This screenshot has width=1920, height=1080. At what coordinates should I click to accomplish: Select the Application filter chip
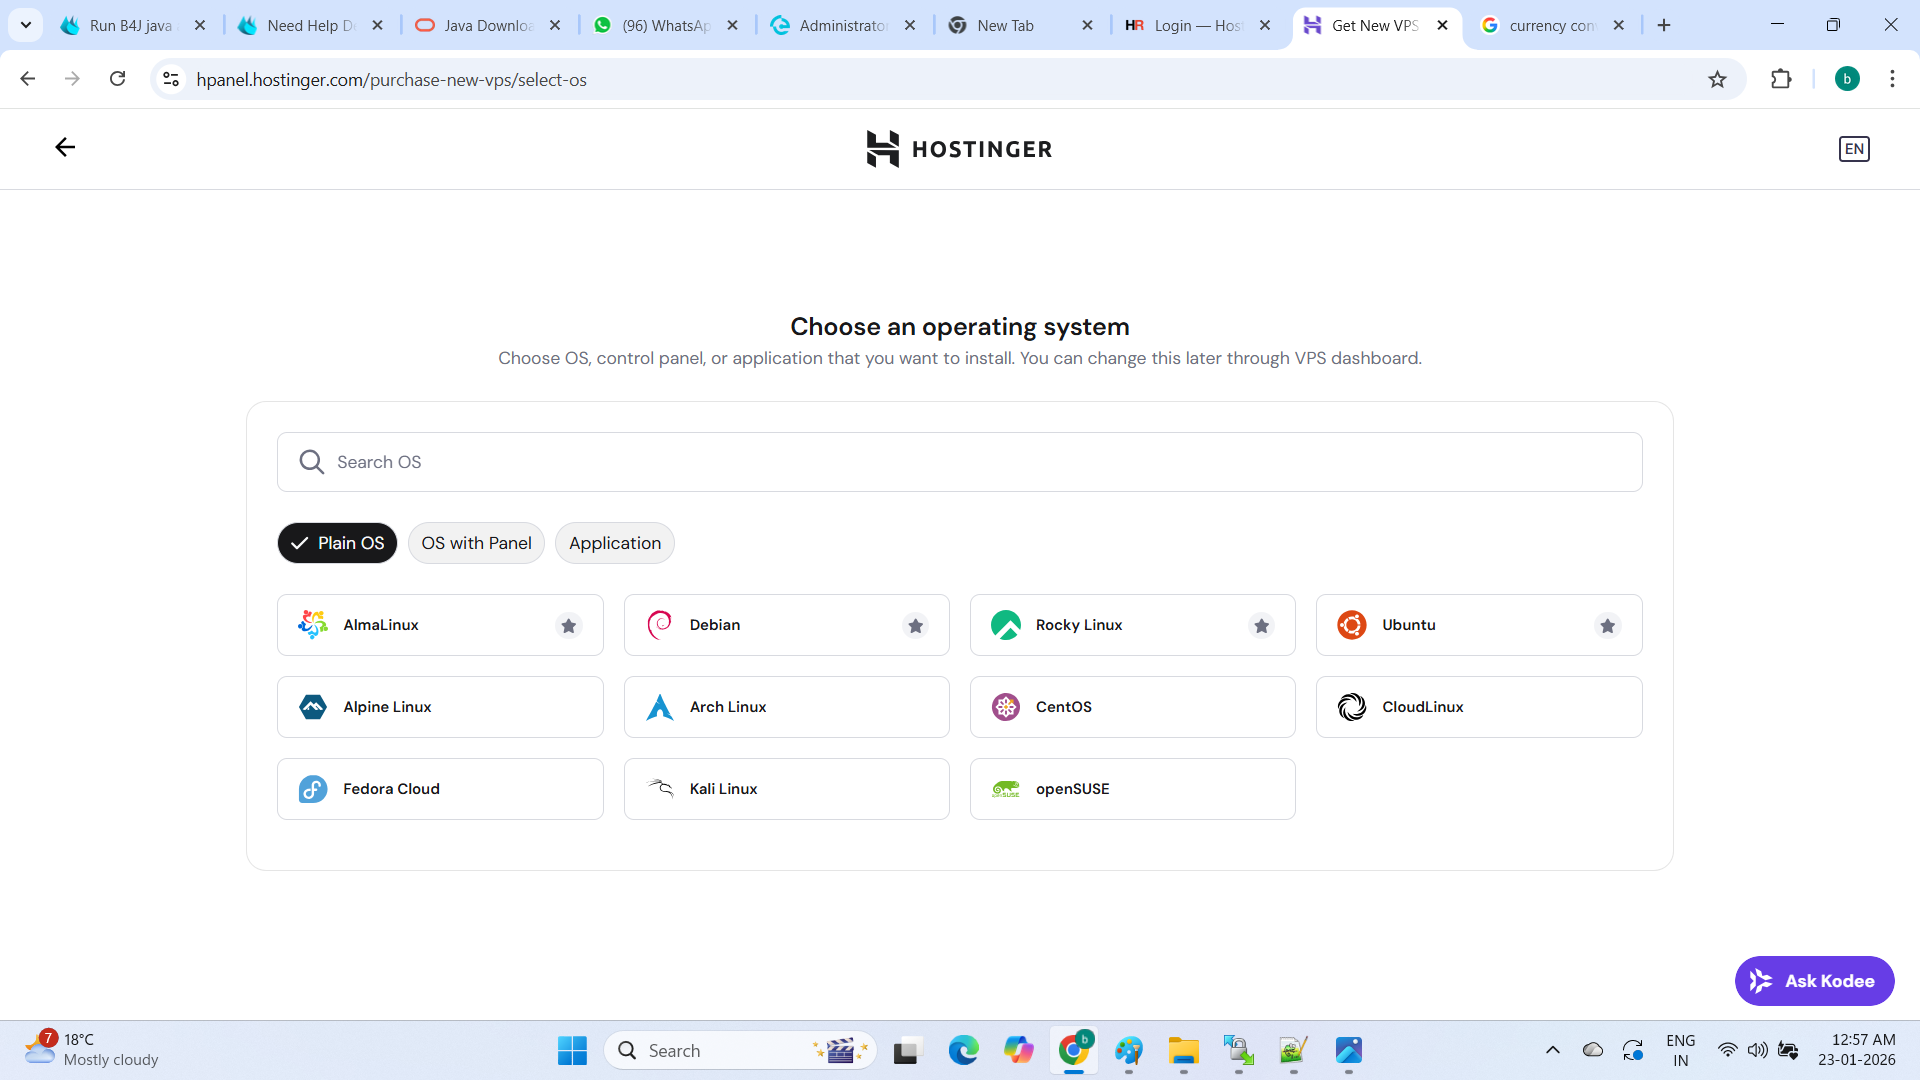pyautogui.click(x=614, y=543)
